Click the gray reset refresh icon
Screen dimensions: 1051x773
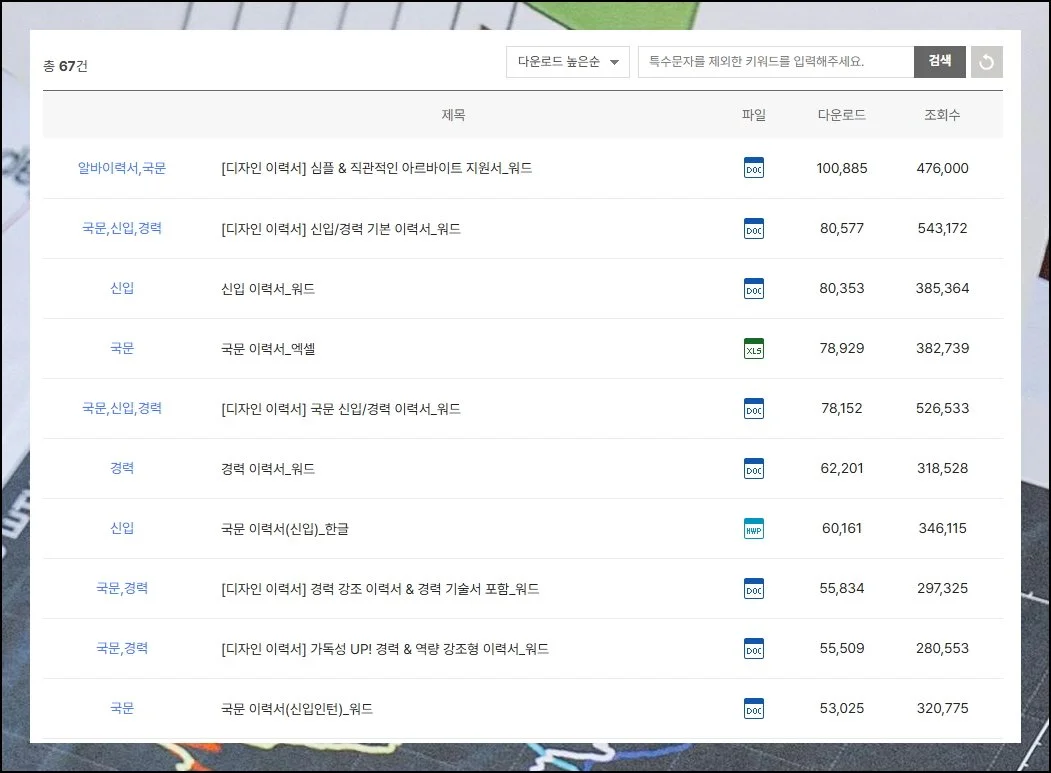coord(986,62)
